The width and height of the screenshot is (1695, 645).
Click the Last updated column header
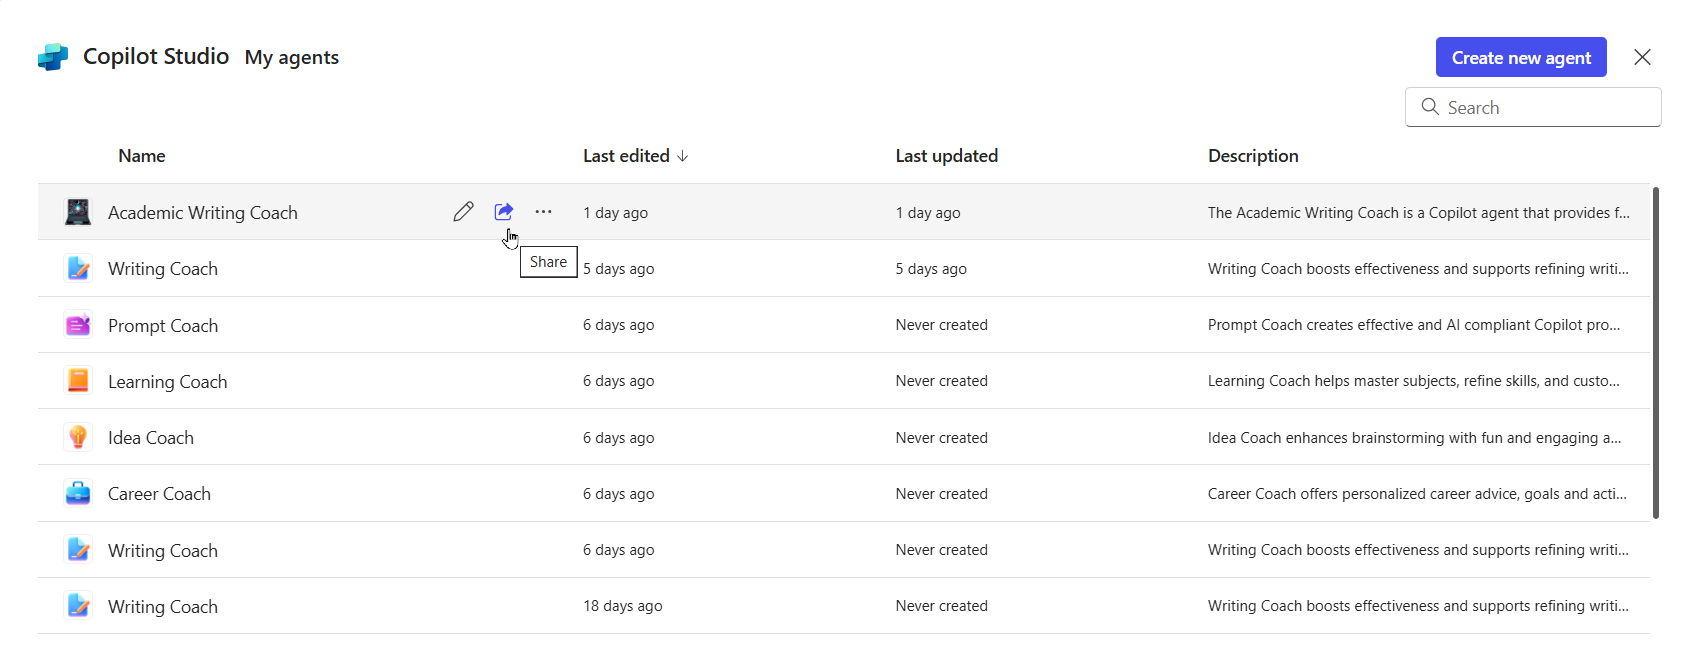pyautogui.click(x=946, y=156)
